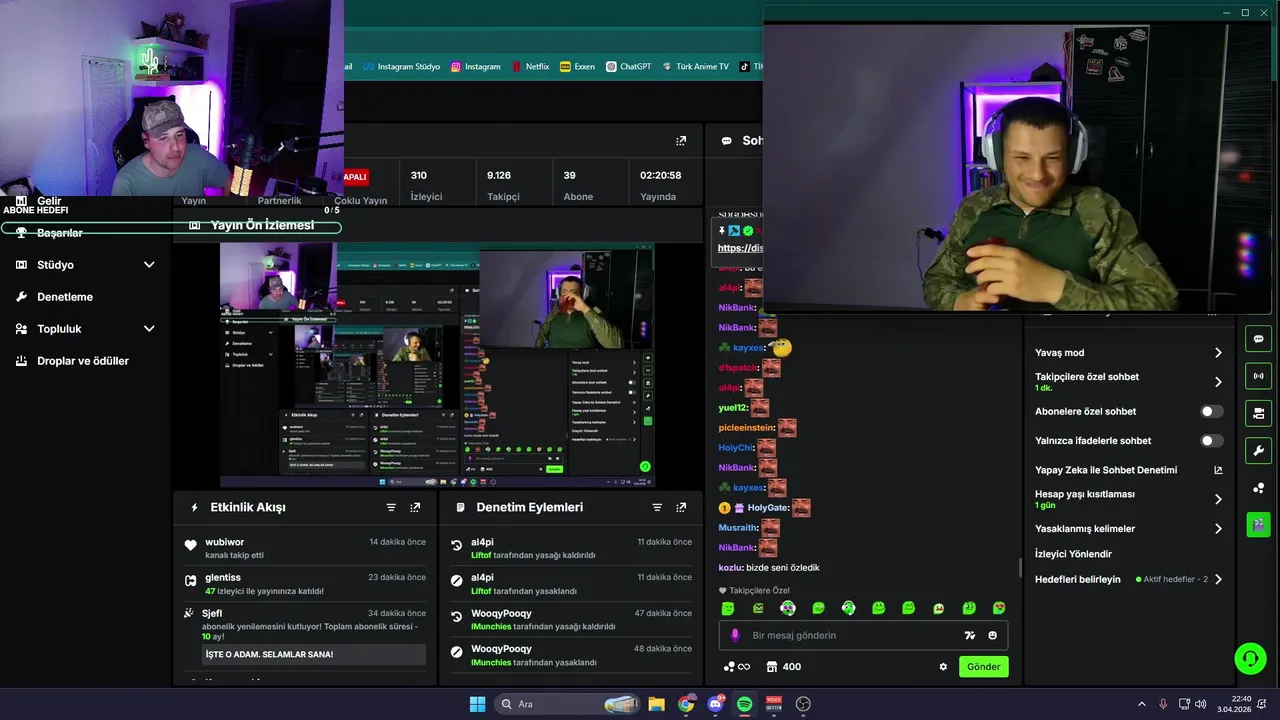Image resolution: width=1280 pixels, height=720 pixels.
Task: Select the glentiss raid event
Action: [305, 584]
